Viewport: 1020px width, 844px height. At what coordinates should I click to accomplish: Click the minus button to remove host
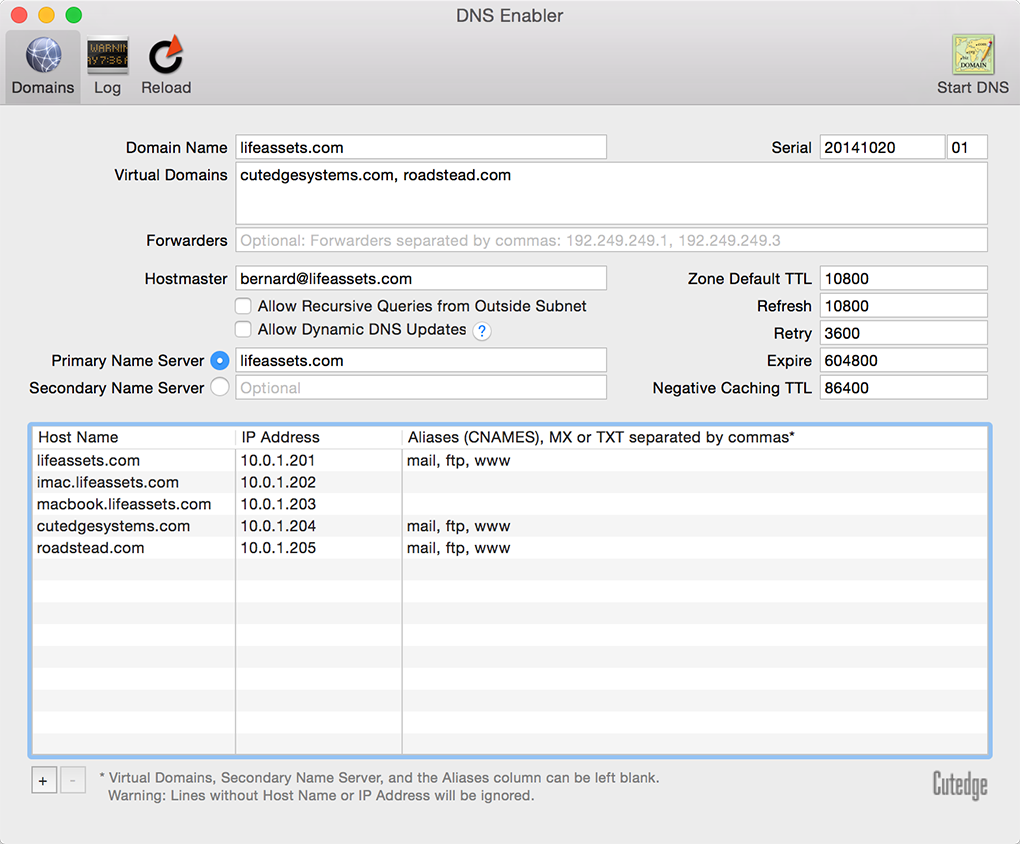(73, 780)
